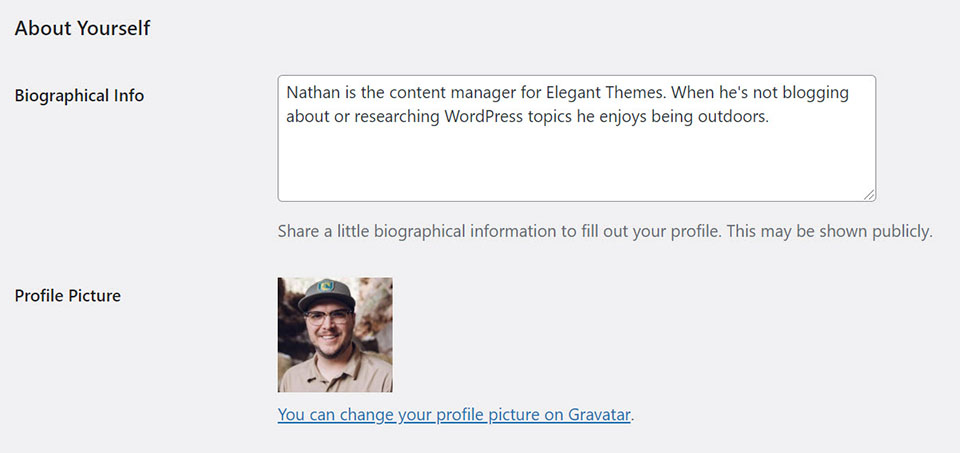
Task: Open the Gravatar profile picture link
Action: pos(454,415)
